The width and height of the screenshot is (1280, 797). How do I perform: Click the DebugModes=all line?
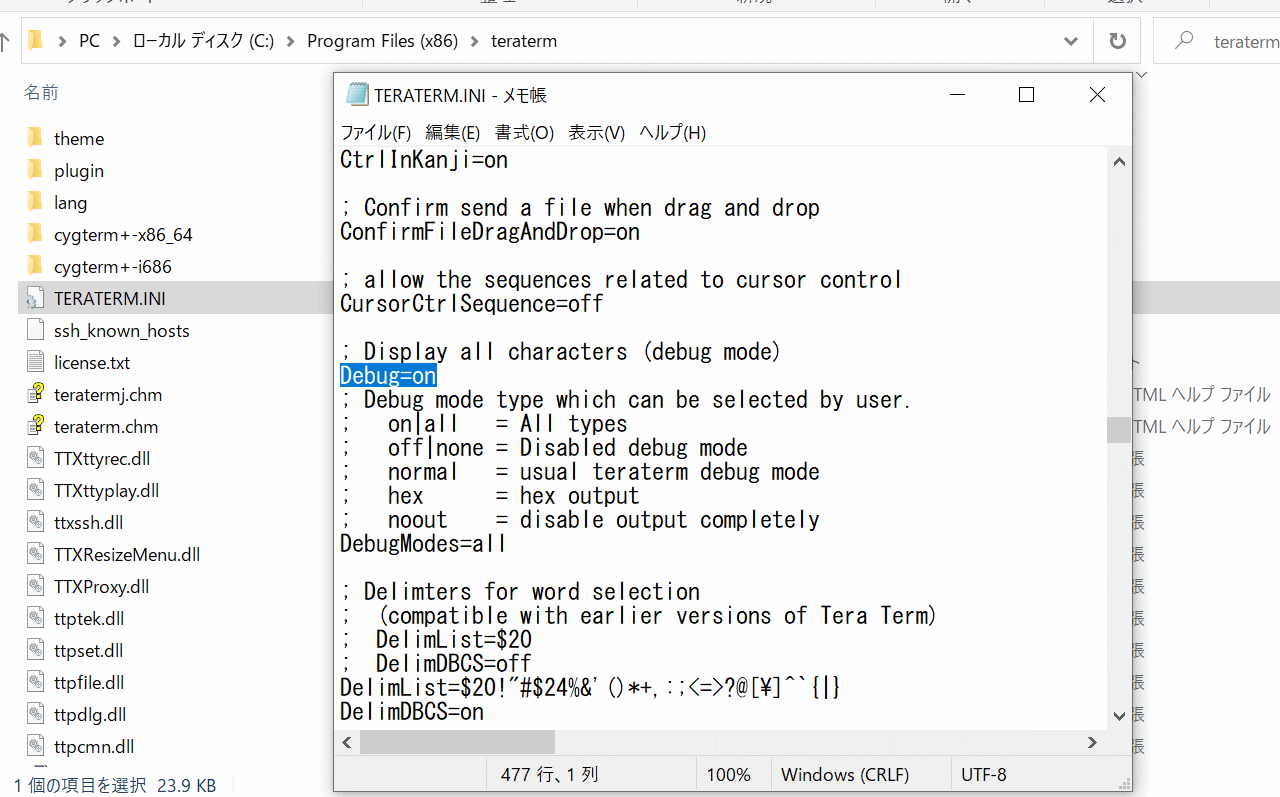click(423, 544)
